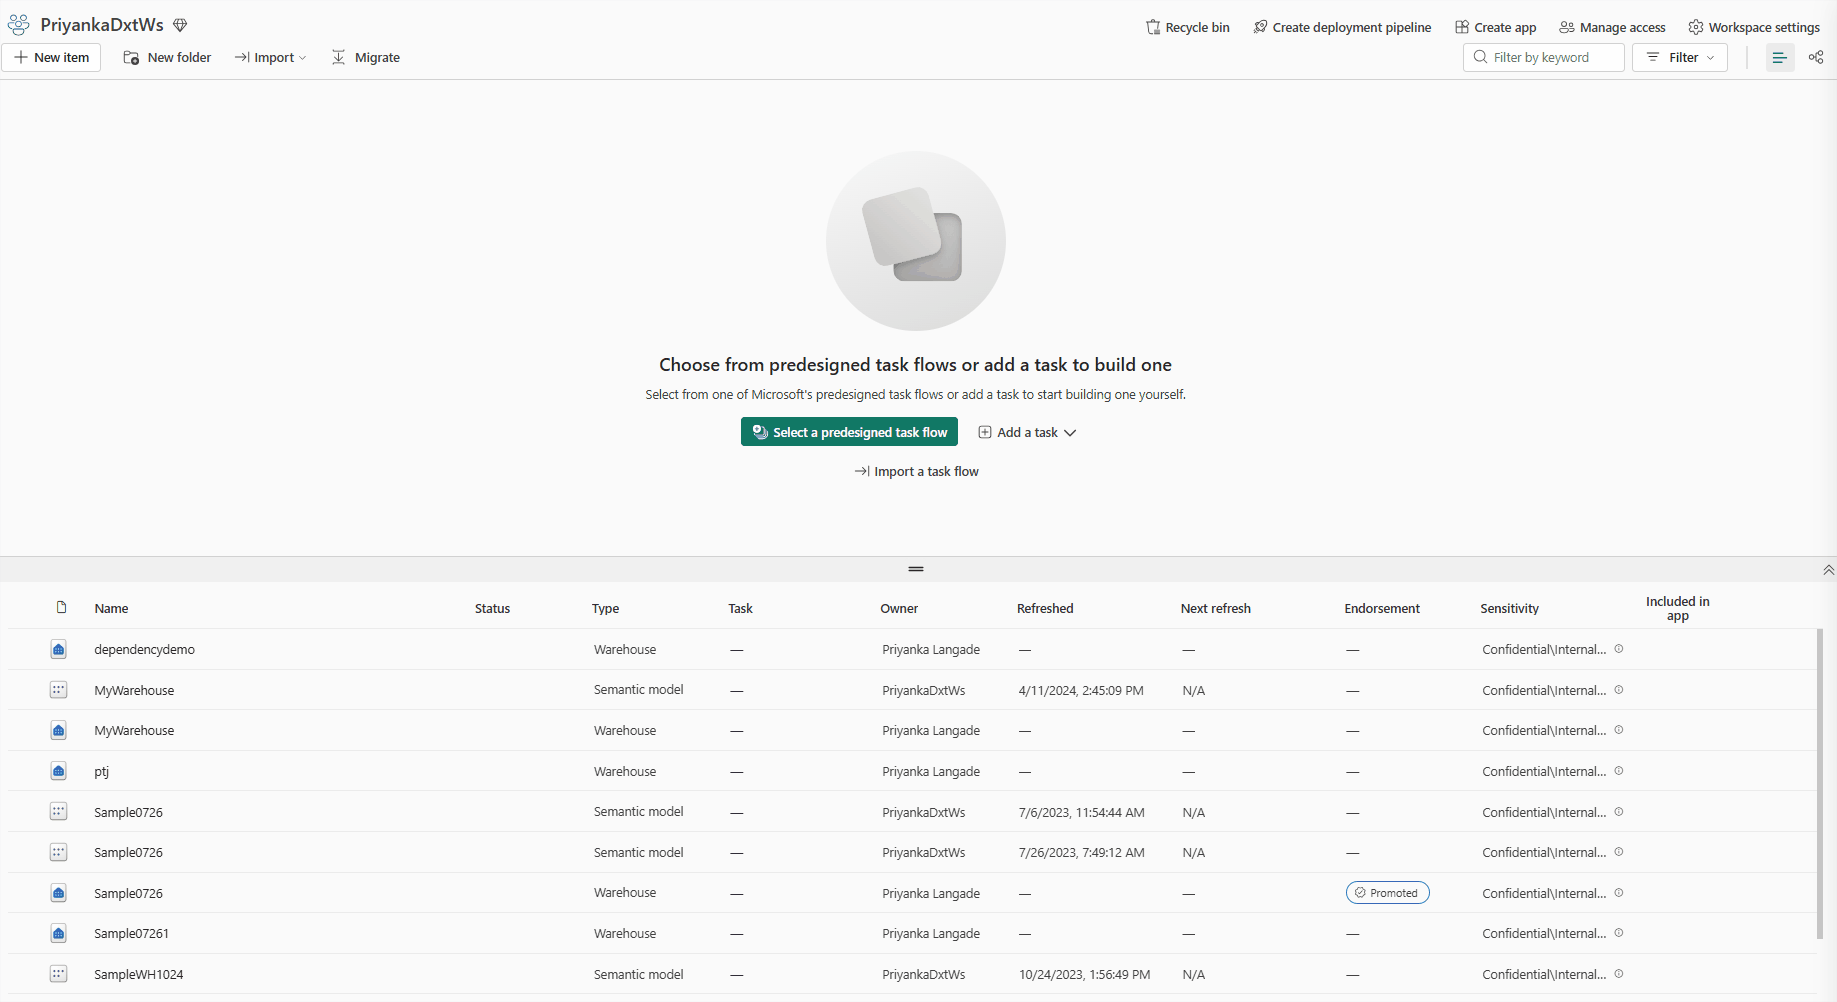The image size is (1837, 1002).
Task: Click the Sensitivity column header
Action: [x=1509, y=608]
